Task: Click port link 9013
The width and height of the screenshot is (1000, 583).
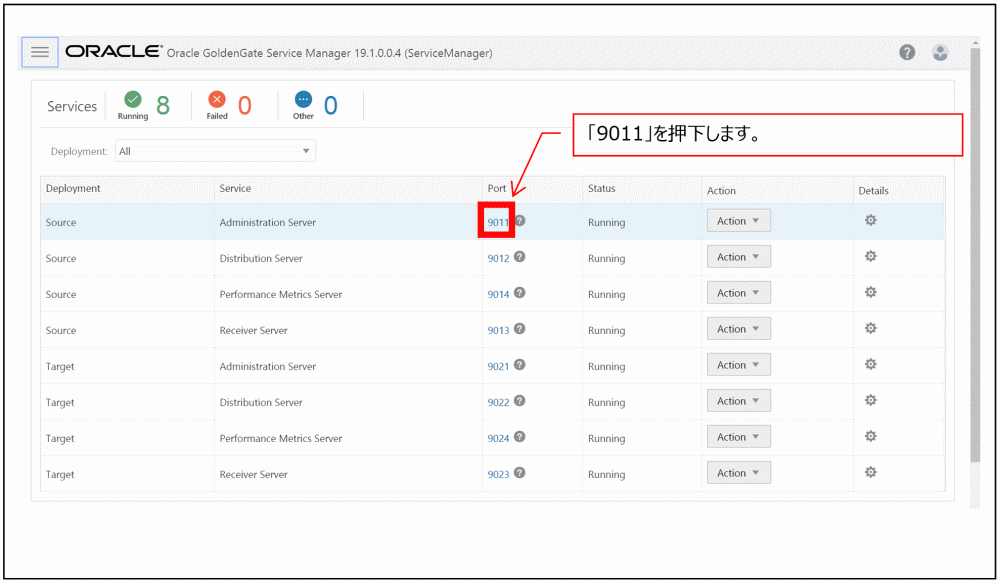Action: [x=498, y=330]
